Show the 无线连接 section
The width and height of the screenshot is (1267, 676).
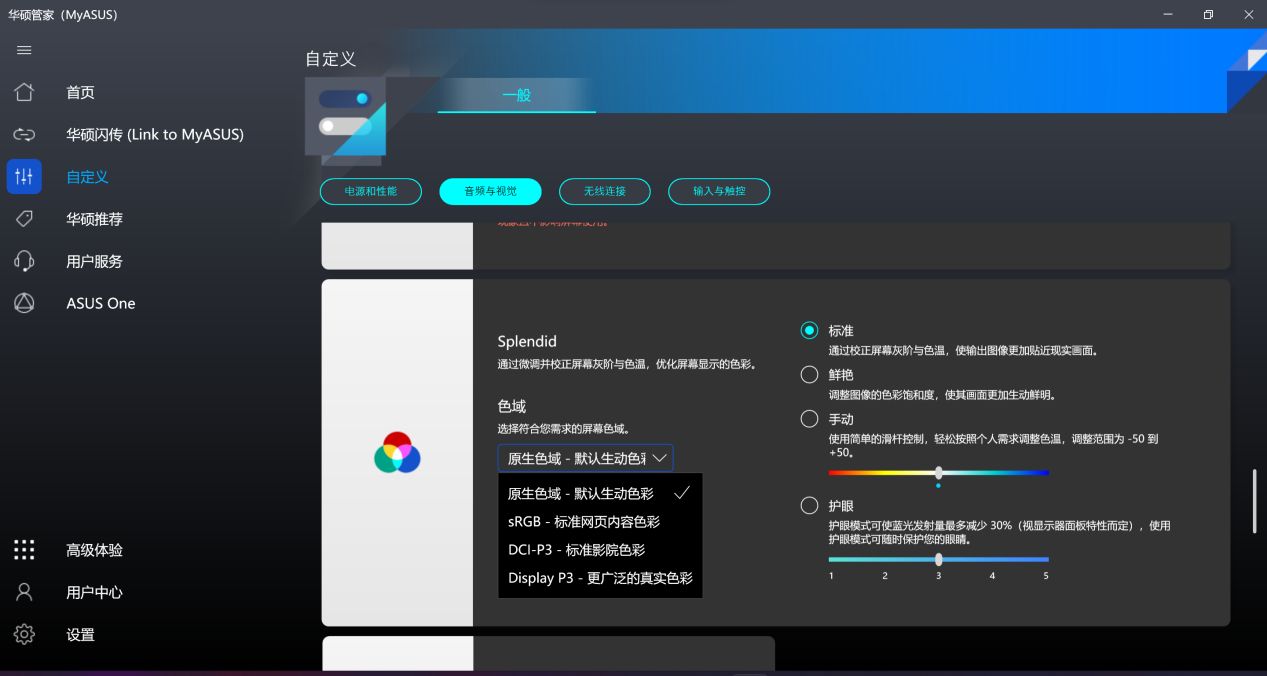pyautogui.click(x=604, y=191)
